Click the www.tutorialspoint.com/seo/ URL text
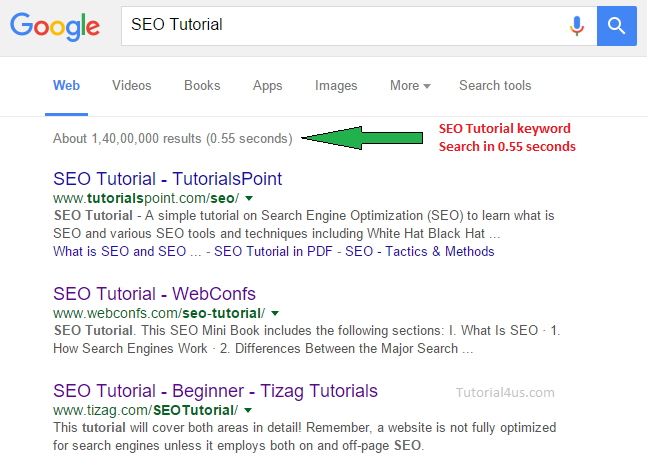The image size is (648, 471). tap(146, 199)
